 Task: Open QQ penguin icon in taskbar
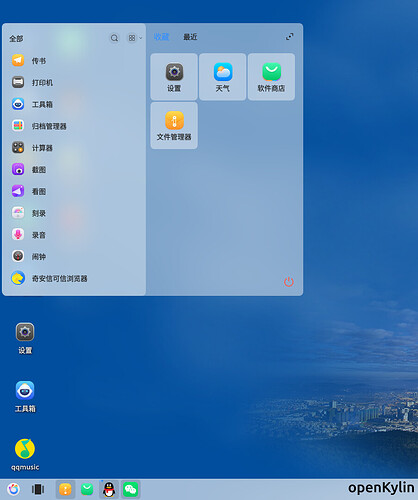pos(109,489)
